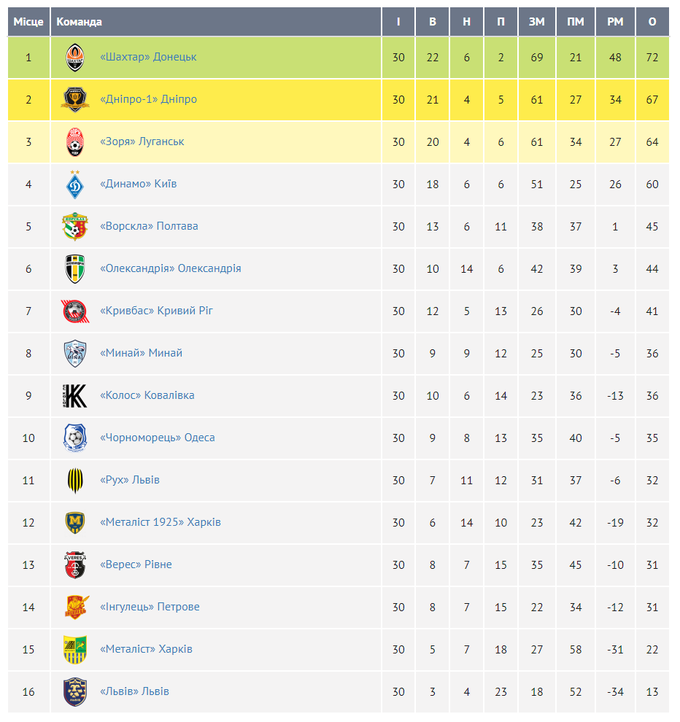
Task: Click the Metalist 1925 Kharkiv logo
Action: (75, 522)
